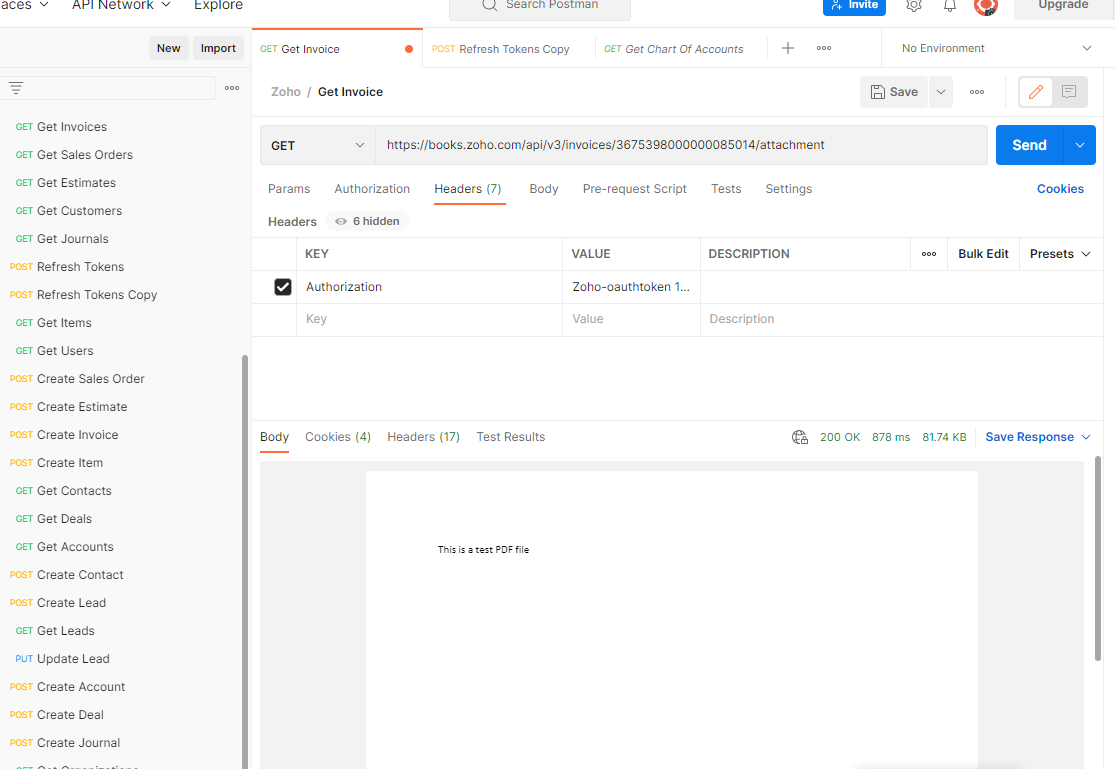
Task: Open the notifications bell
Action: [x=950, y=6]
